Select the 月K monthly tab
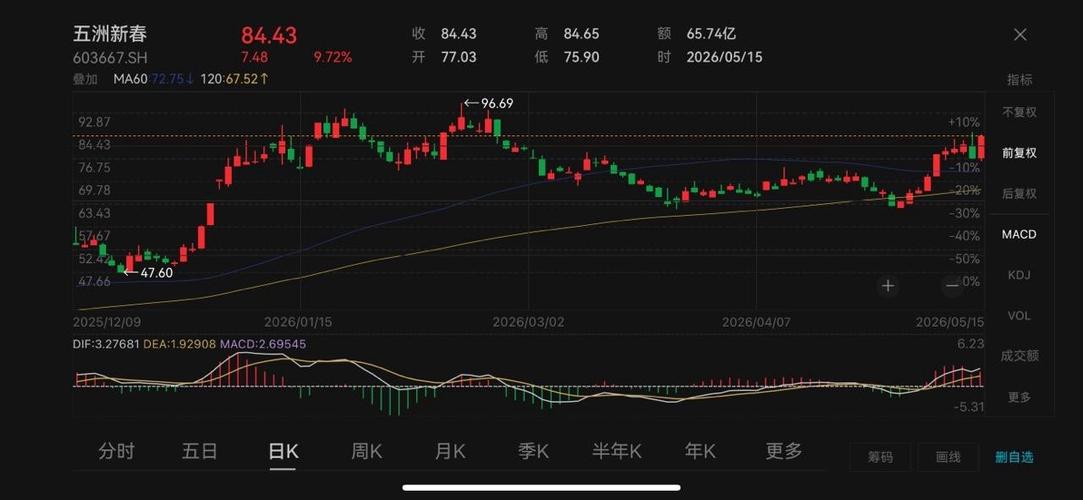 [x=450, y=452]
